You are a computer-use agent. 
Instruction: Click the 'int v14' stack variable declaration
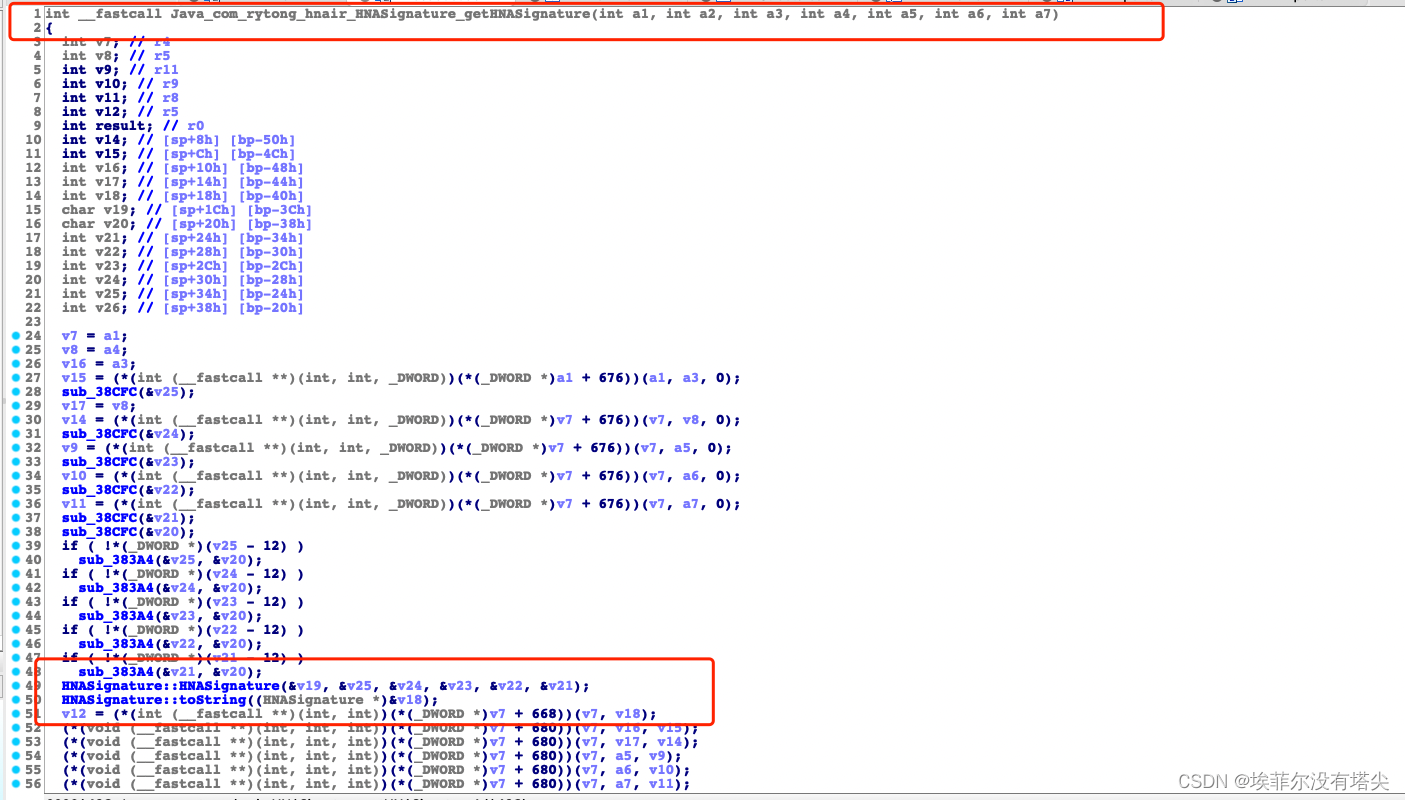[x=178, y=140]
